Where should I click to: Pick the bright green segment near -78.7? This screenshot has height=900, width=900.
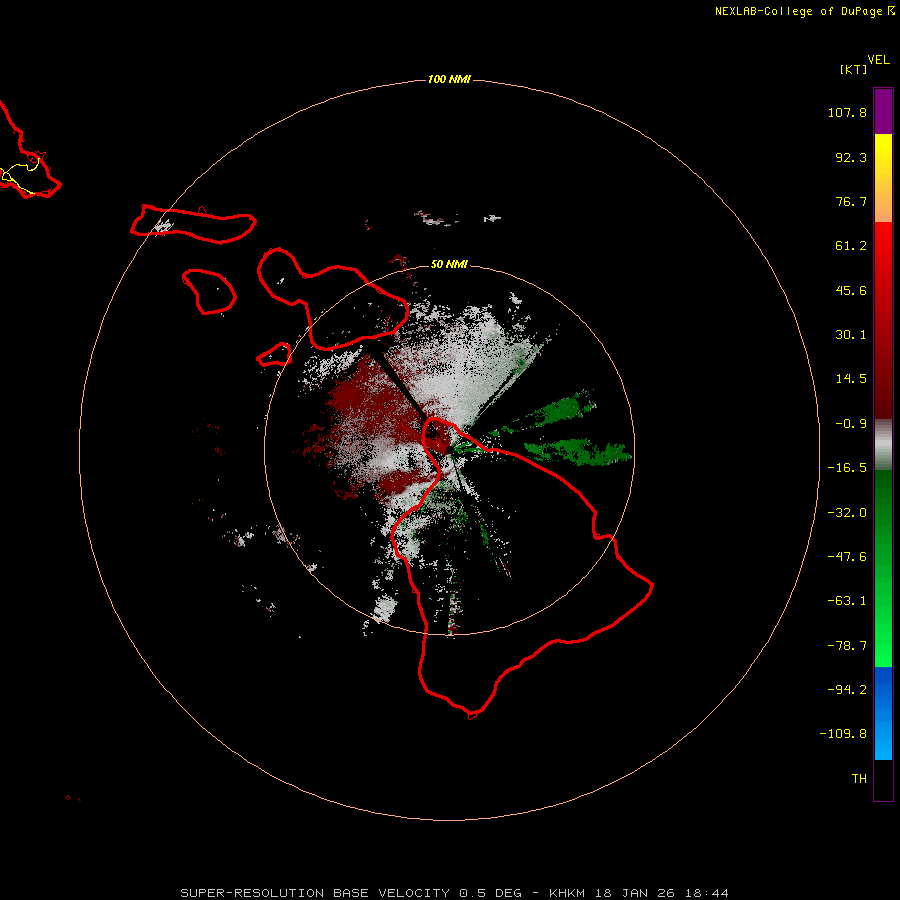(x=883, y=646)
